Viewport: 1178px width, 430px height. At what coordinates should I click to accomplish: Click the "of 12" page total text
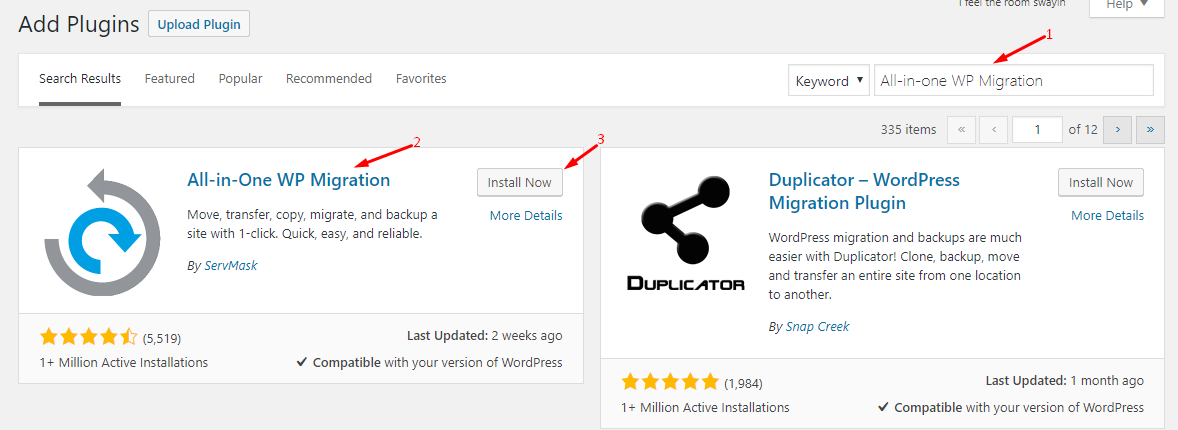point(1083,129)
